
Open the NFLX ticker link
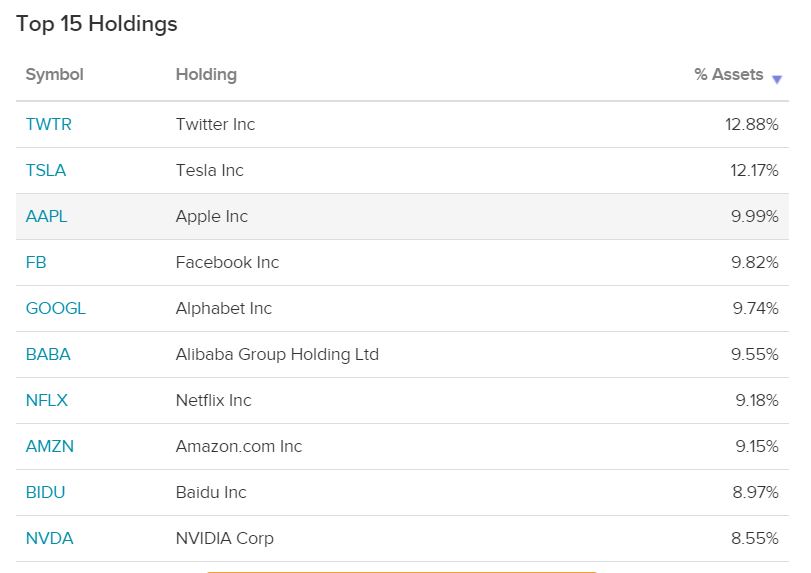(x=46, y=400)
